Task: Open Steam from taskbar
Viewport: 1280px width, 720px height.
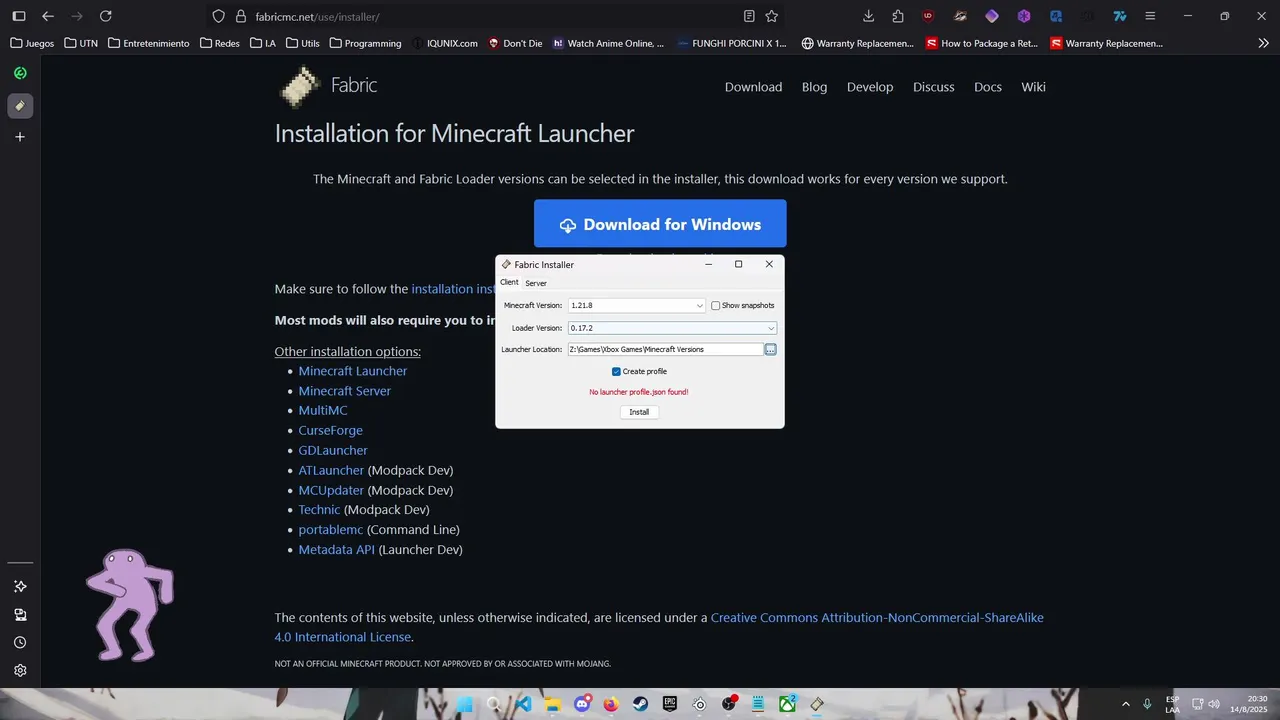Action: click(640, 704)
